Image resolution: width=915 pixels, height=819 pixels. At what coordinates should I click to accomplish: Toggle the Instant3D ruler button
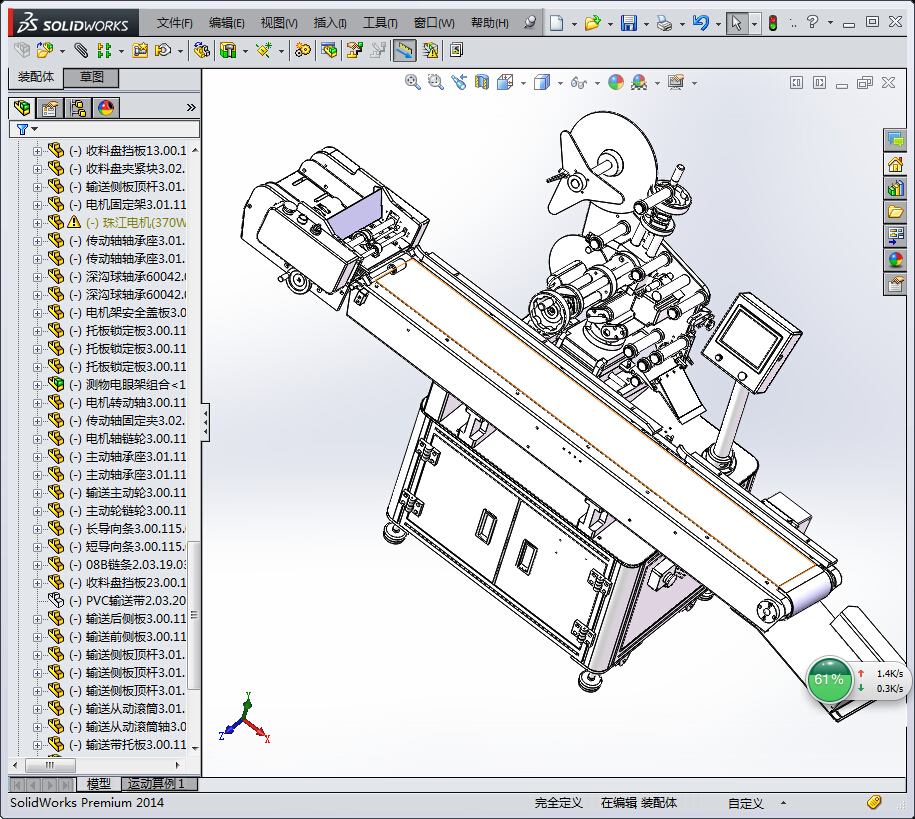[x=404, y=51]
